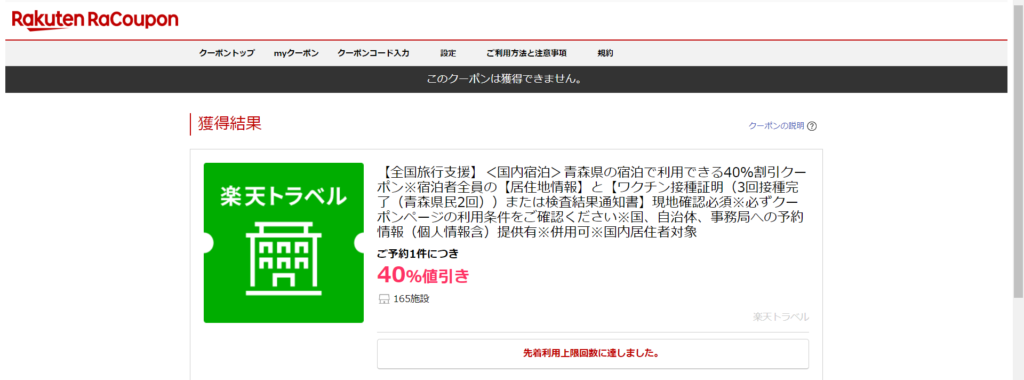Click the gray 楽天トラベル label under the coupon
1024x380 pixels.
[x=780, y=317]
